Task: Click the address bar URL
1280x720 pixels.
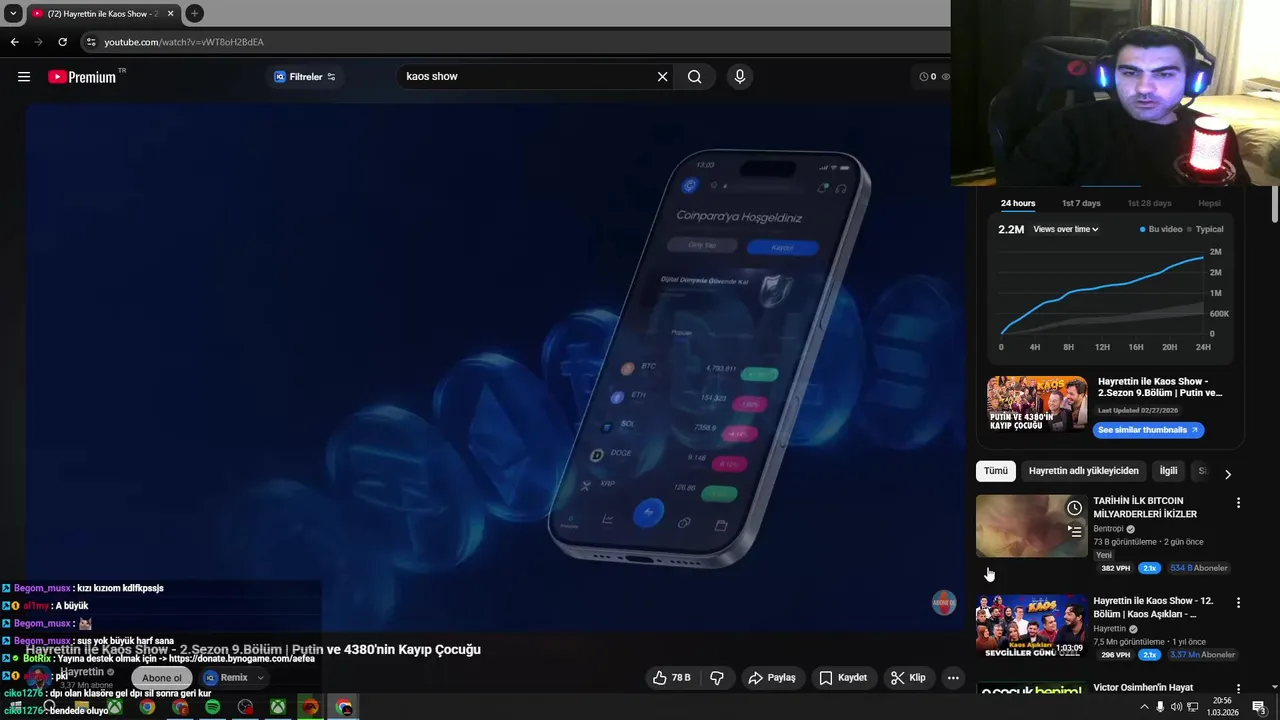Action: [x=184, y=42]
